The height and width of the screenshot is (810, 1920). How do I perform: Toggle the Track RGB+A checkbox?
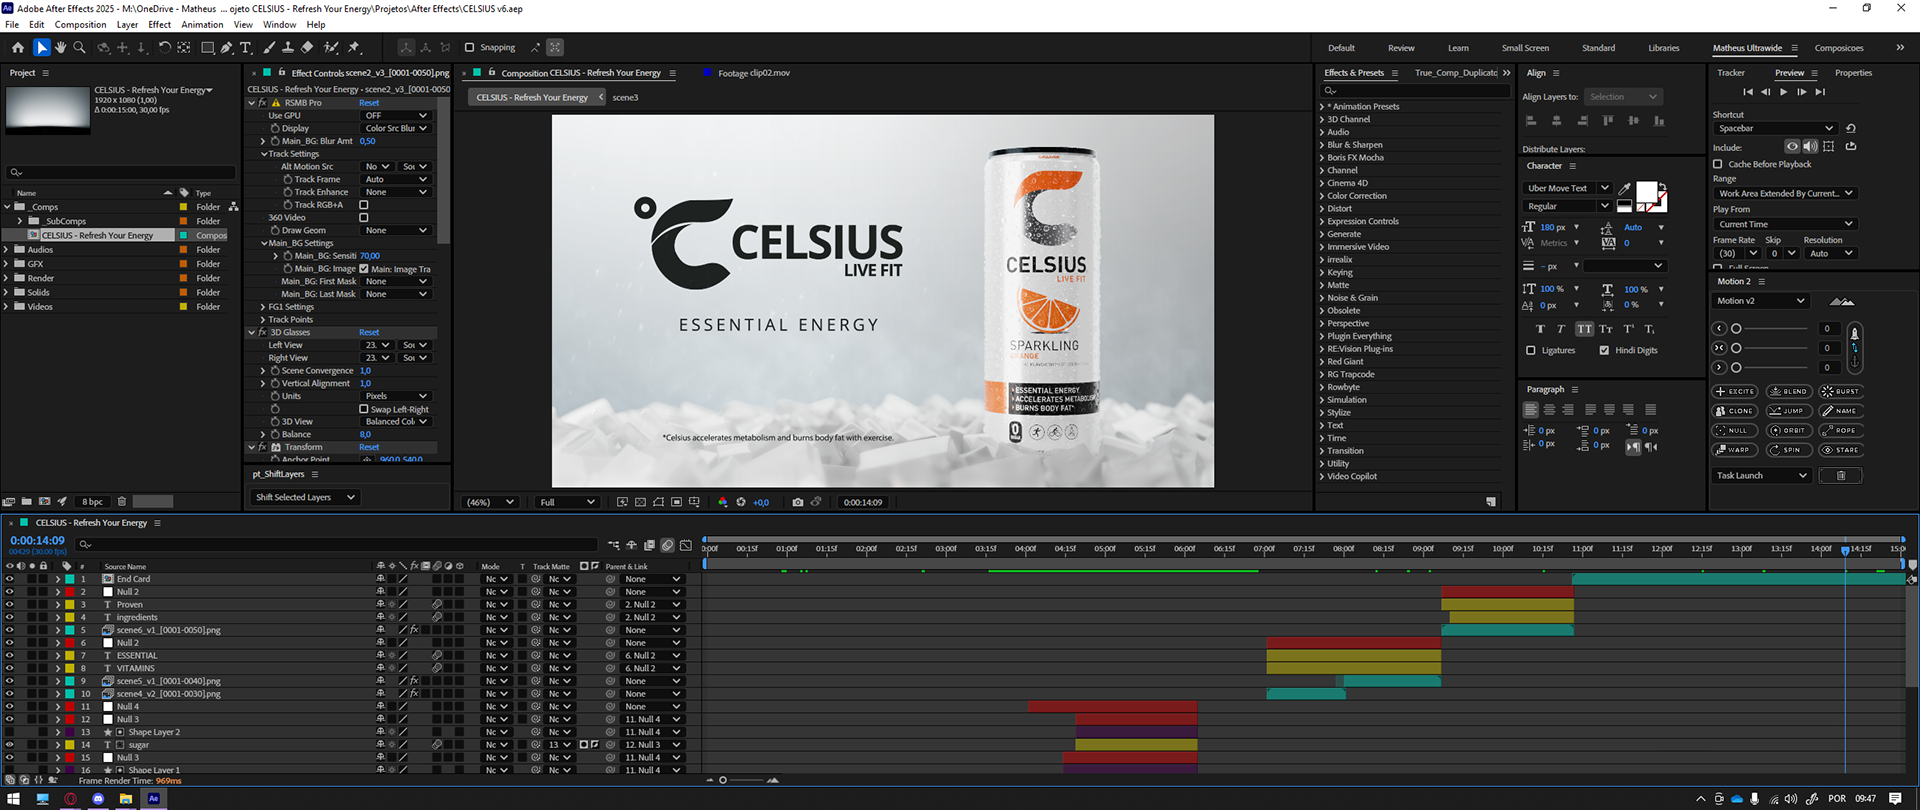[364, 204]
